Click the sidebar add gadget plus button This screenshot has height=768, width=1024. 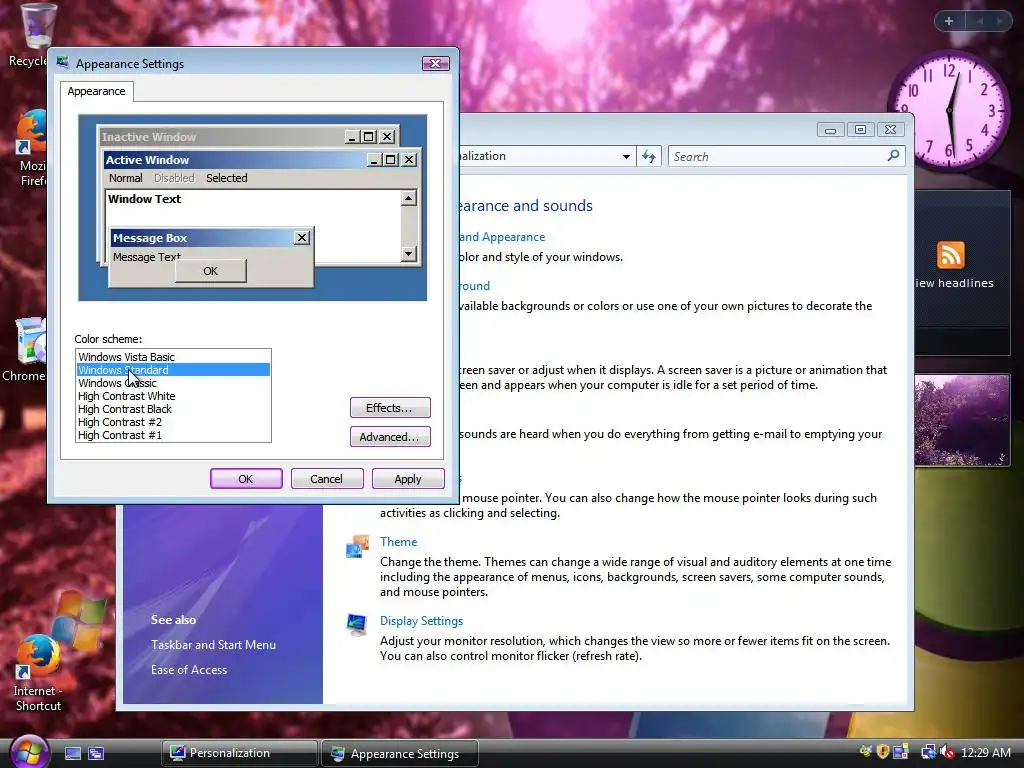coord(949,21)
